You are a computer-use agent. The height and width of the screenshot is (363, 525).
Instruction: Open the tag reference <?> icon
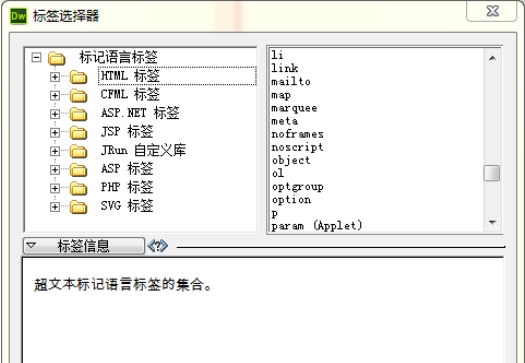click(x=158, y=246)
